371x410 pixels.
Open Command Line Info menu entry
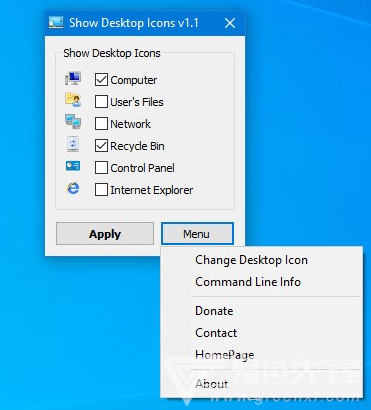point(262,282)
